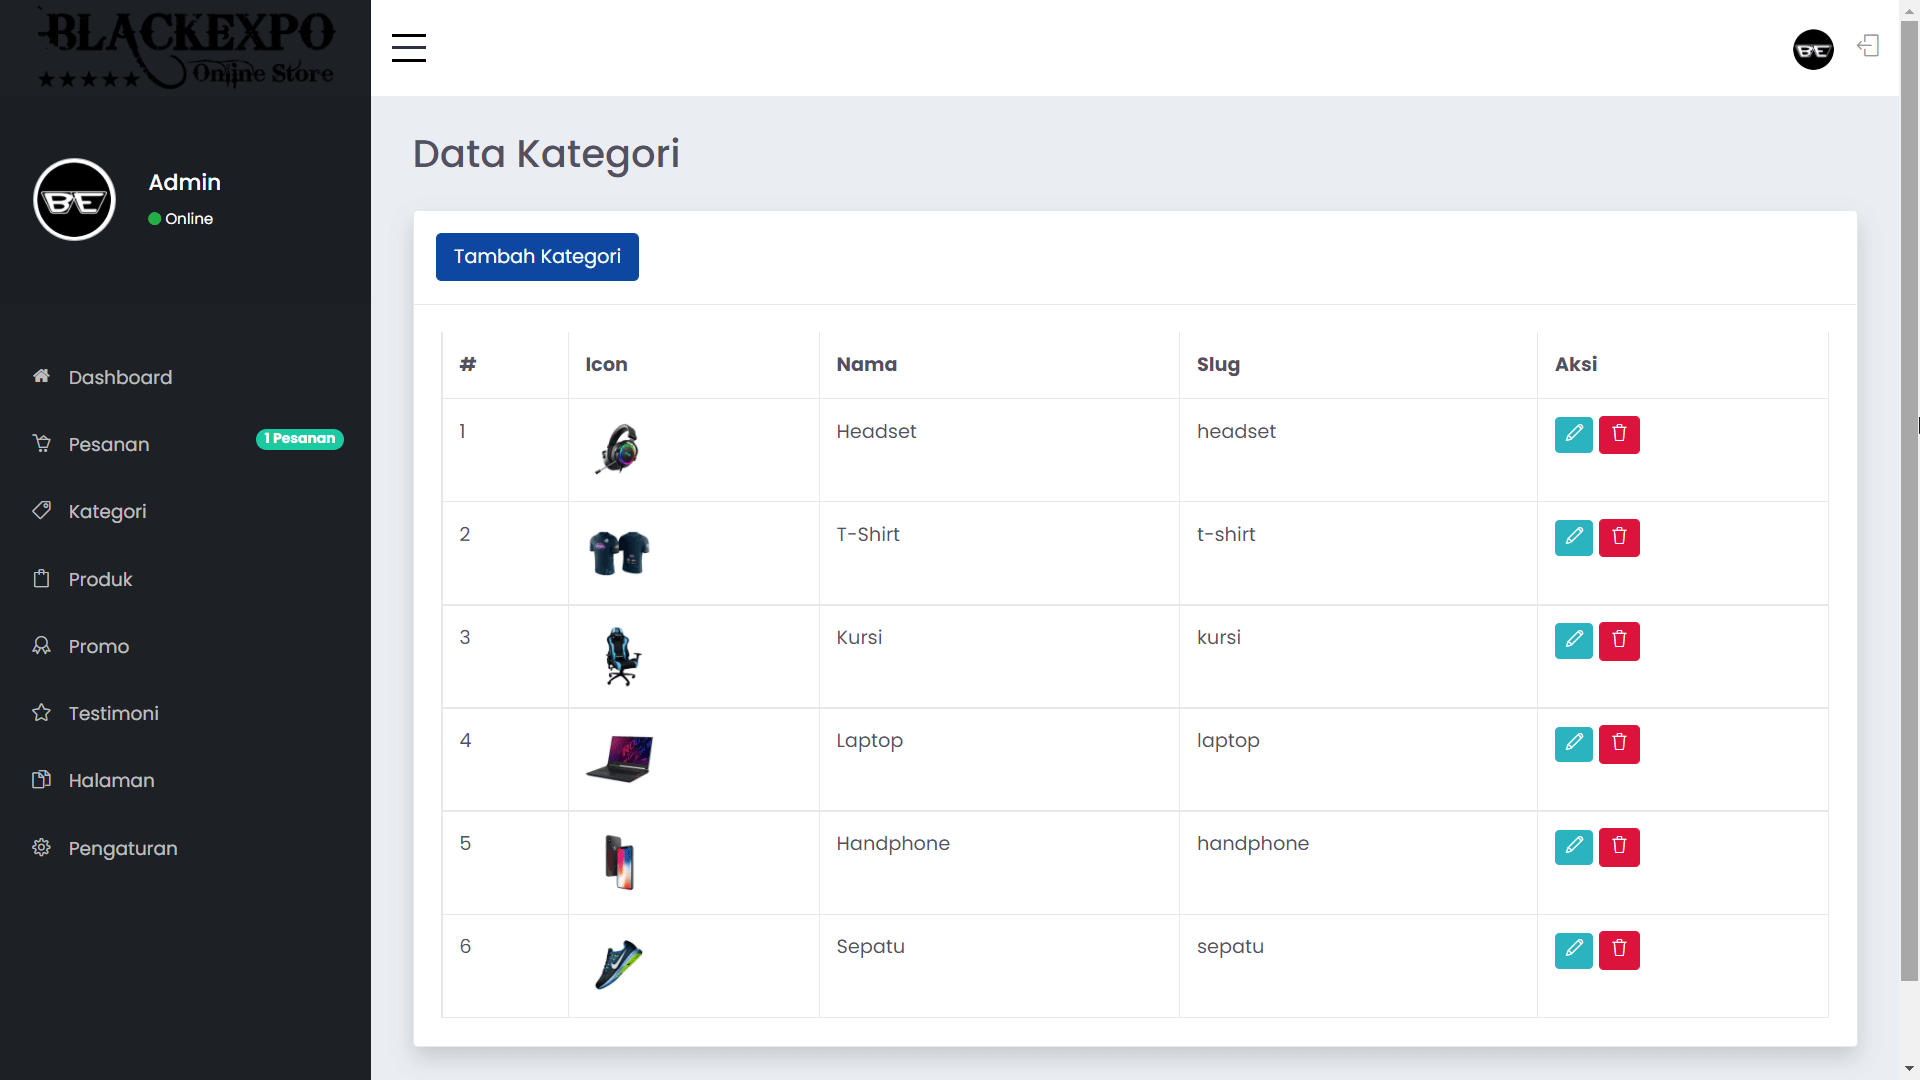Click the Halaman page icon
The height and width of the screenshot is (1080, 1920).
coord(41,780)
